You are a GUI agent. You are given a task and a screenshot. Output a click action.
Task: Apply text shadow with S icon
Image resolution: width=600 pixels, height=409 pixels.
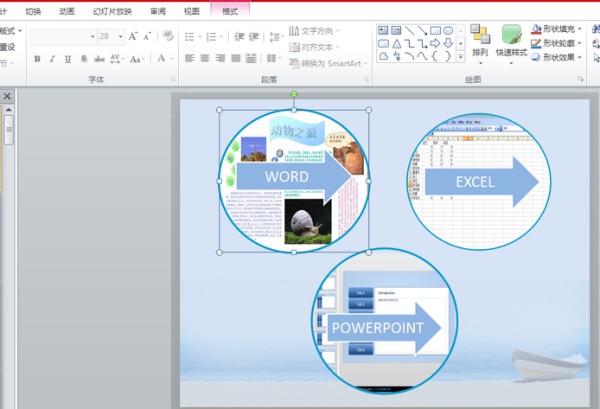click(83, 59)
